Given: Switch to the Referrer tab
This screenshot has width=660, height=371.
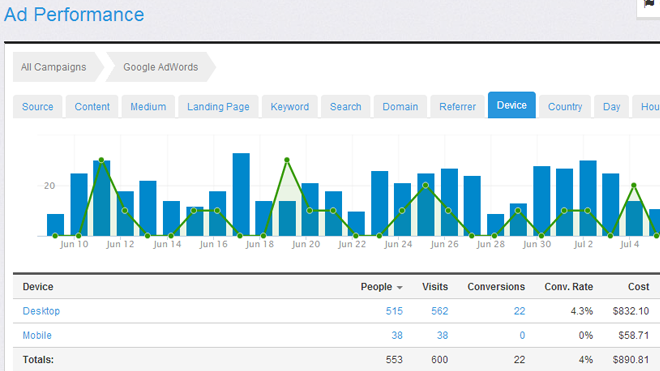Looking at the screenshot, I should click(458, 107).
